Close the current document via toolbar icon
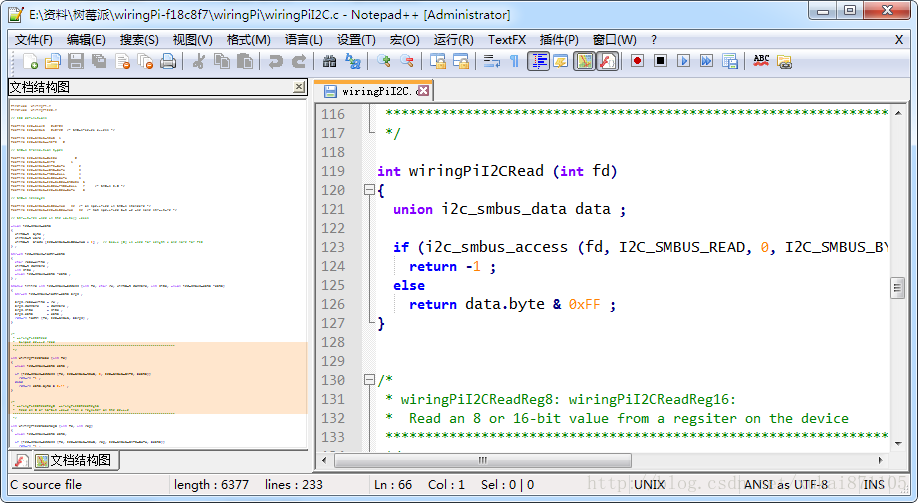Viewport: 918px width, 503px height. 122,61
